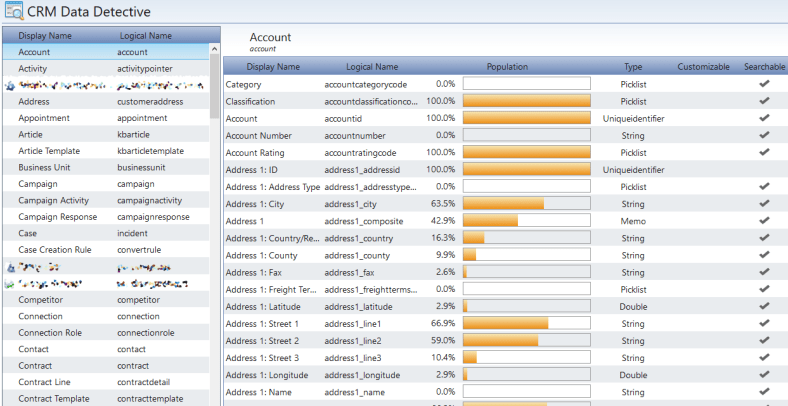Click the Account entity heading title
The width and height of the screenshot is (788, 406).
[x=270, y=37]
